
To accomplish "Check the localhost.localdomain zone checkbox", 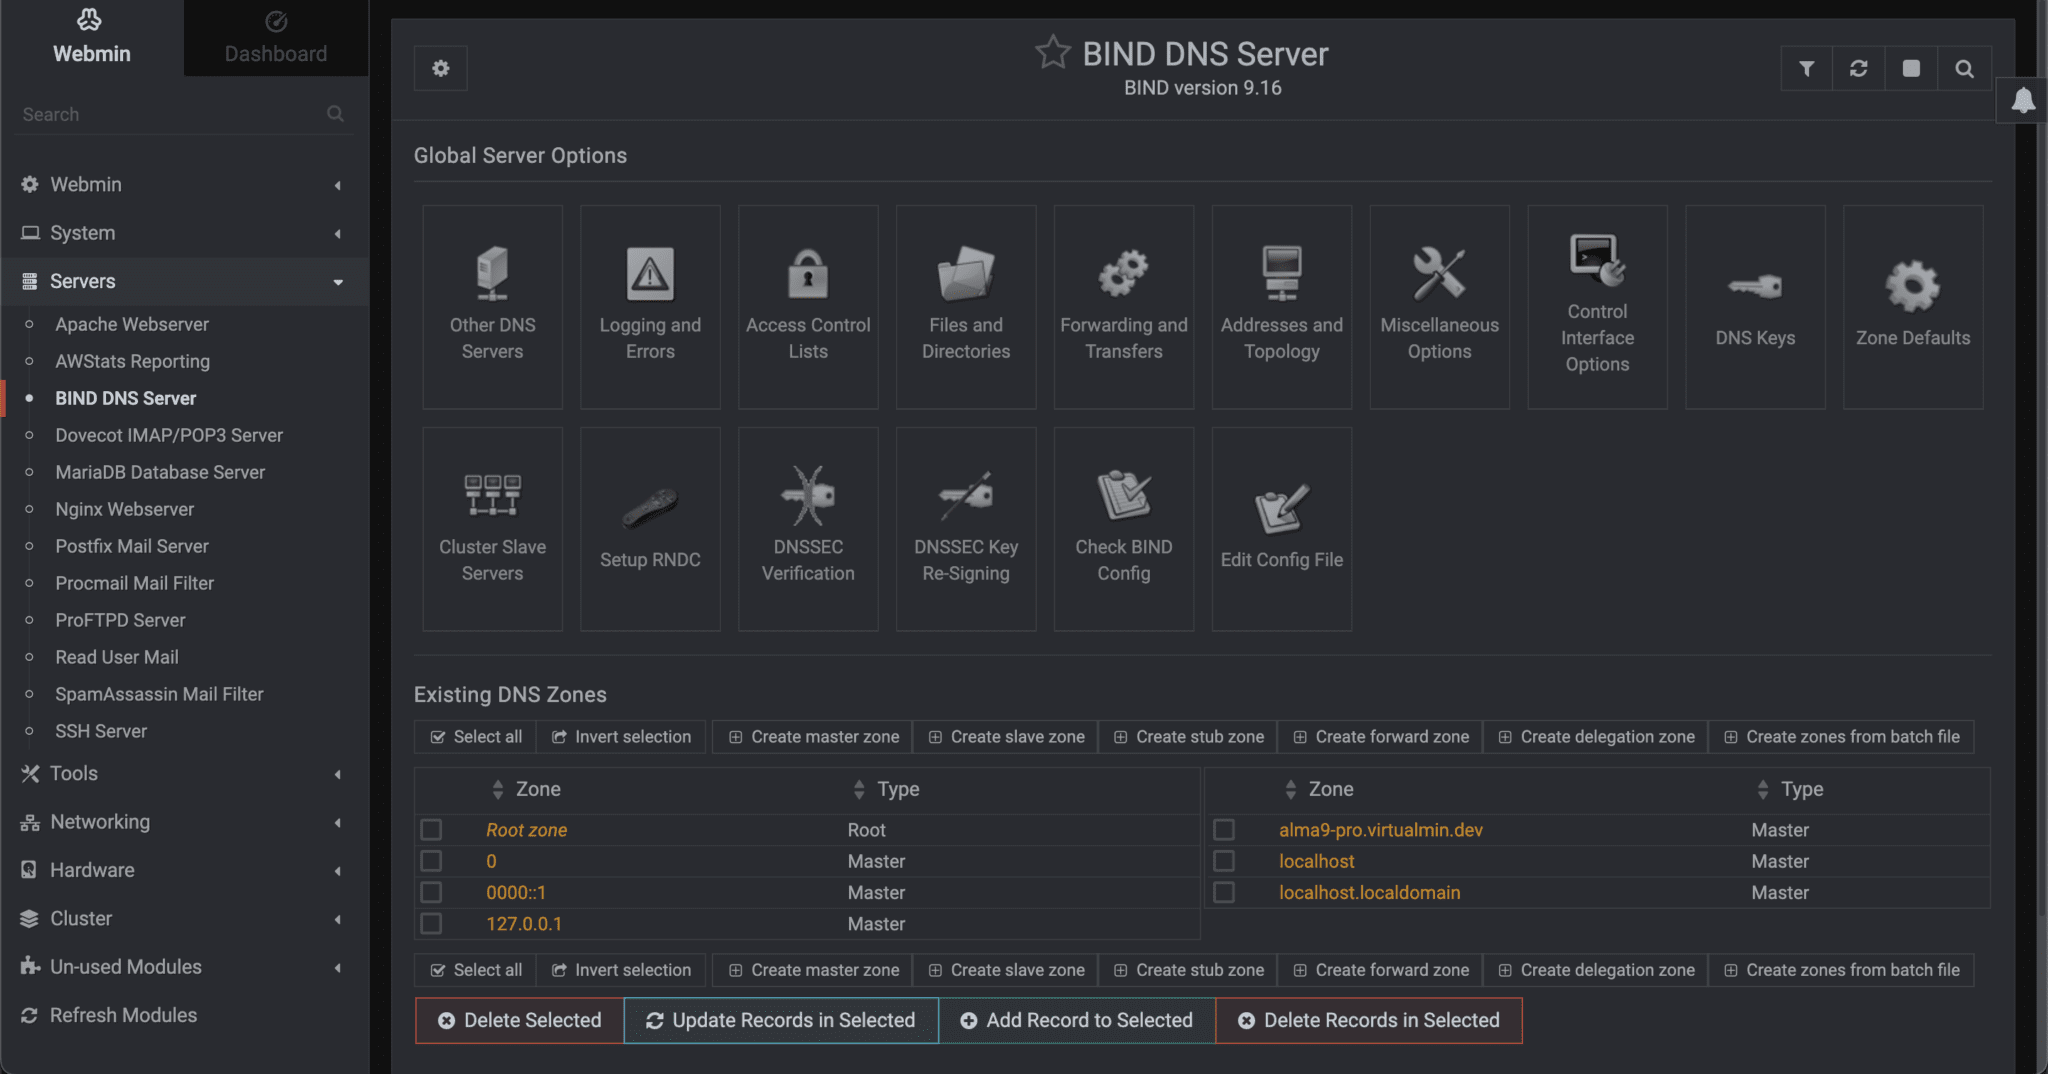I will (1224, 892).
